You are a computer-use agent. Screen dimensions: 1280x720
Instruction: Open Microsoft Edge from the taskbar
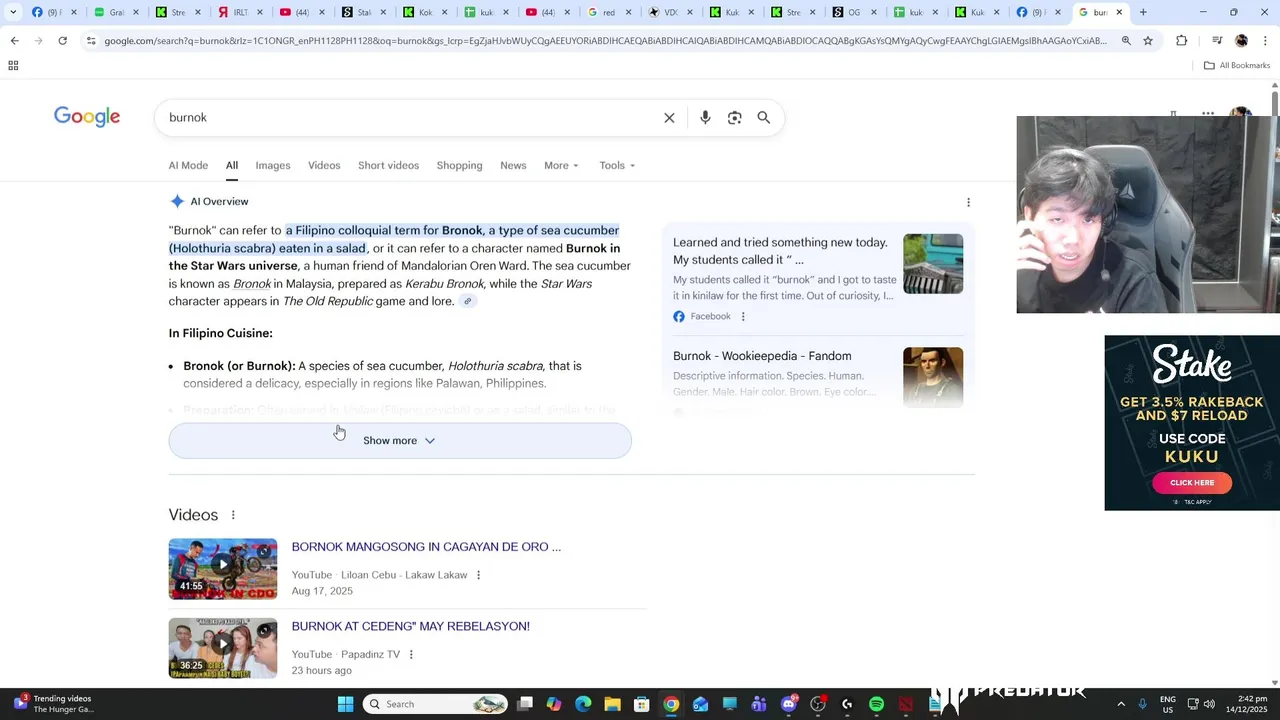click(x=583, y=704)
